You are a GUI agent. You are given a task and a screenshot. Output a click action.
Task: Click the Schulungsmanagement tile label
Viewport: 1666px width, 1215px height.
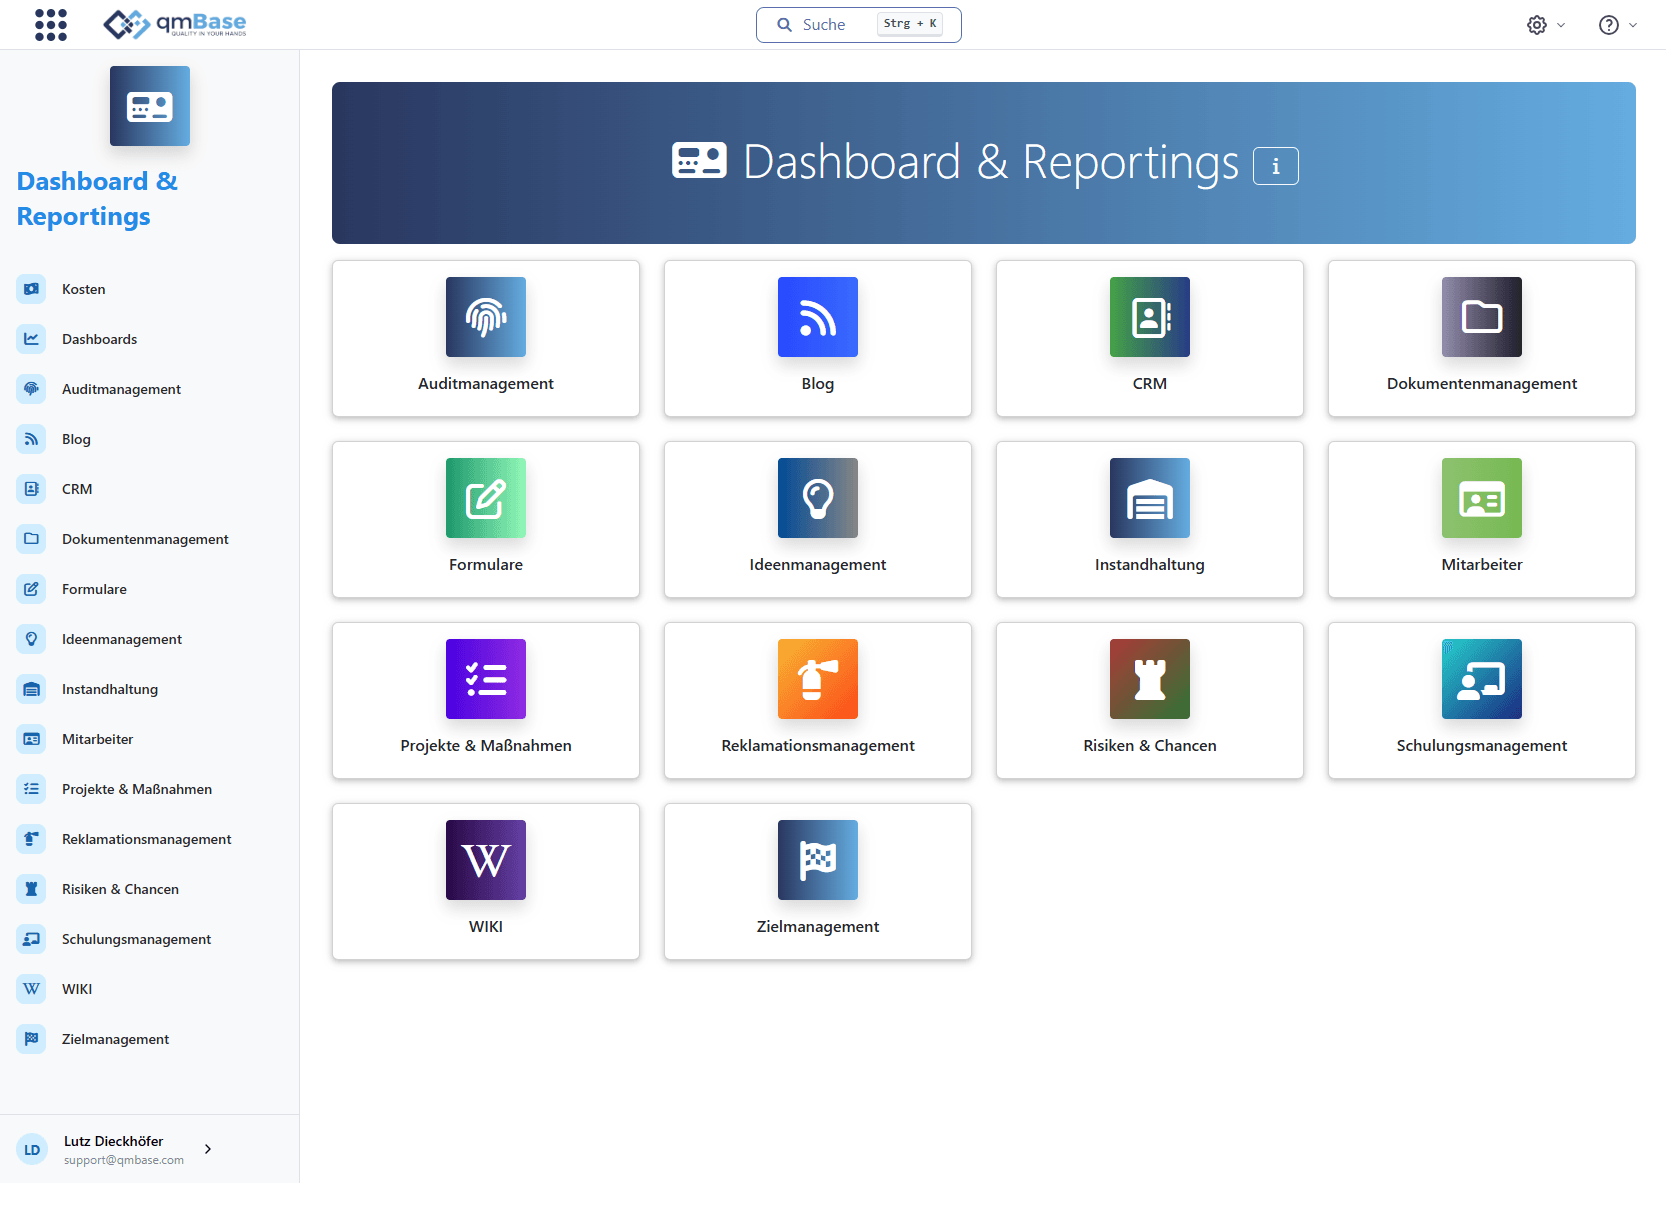(x=1482, y=746)
